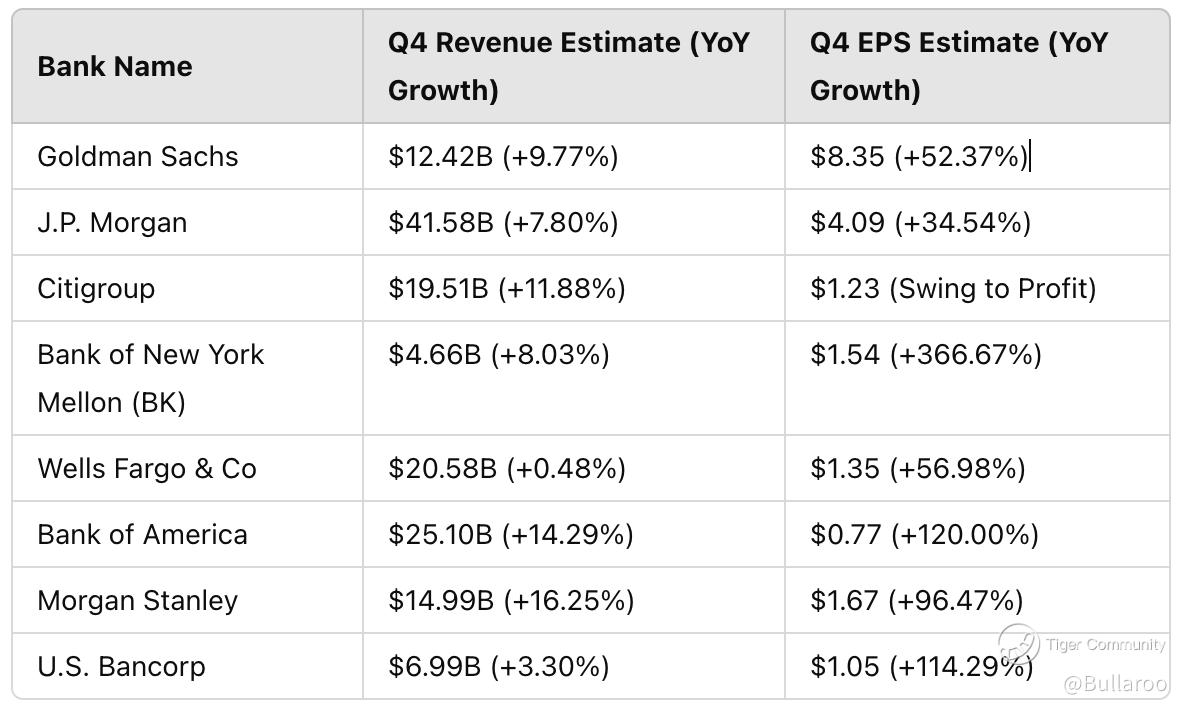Image resolution: width=1190 pixels, height=710 pixels.
Task: Click the Wells Fargo & Co cell
Action: [147, 469]
